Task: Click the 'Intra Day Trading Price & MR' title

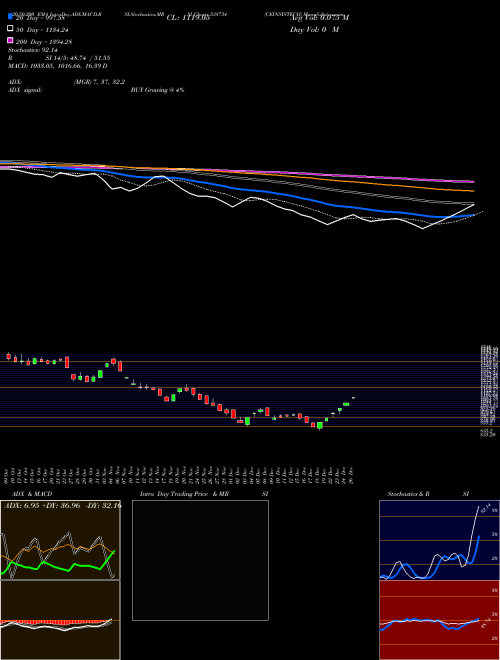Action: click(184, 494)
